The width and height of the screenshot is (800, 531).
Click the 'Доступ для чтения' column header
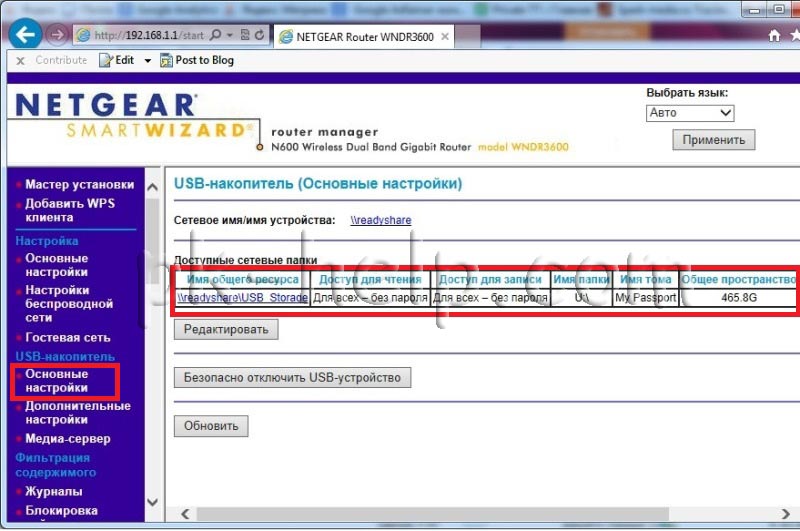tap(370, 279)
